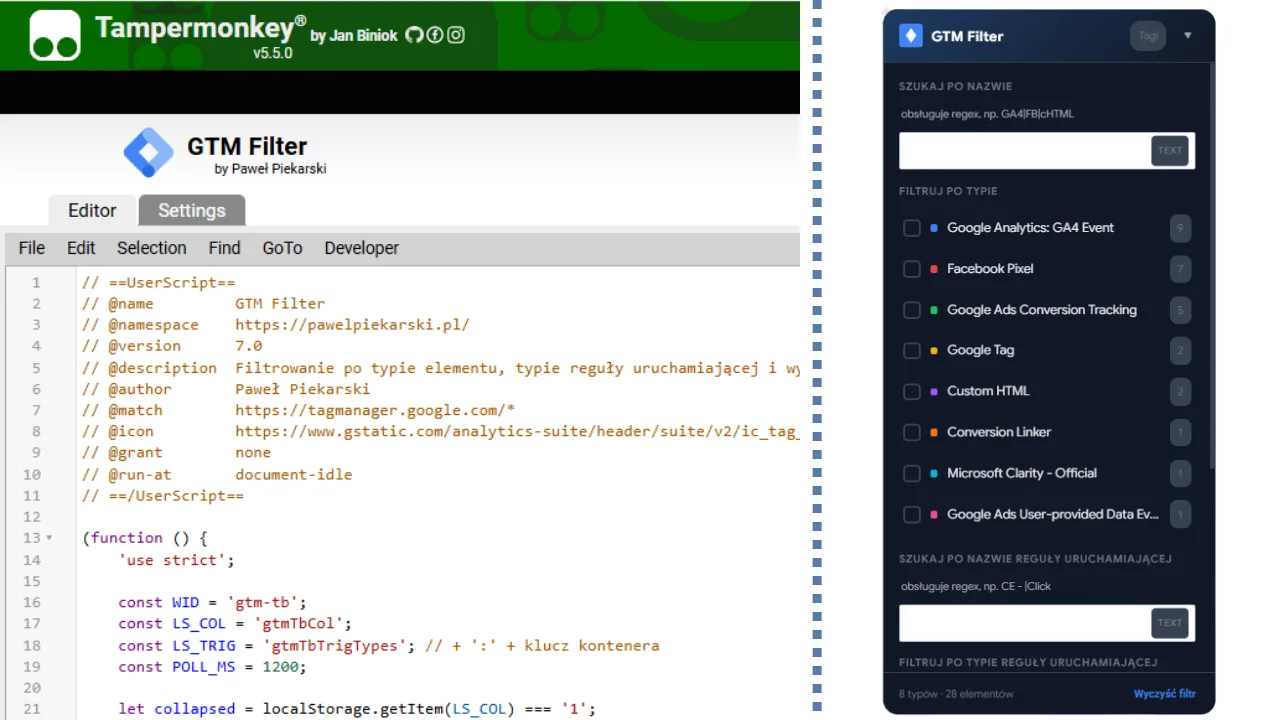
Task: Click the GTM Filter panel vertical scrollbar
Action: [x=1212, y=265]
